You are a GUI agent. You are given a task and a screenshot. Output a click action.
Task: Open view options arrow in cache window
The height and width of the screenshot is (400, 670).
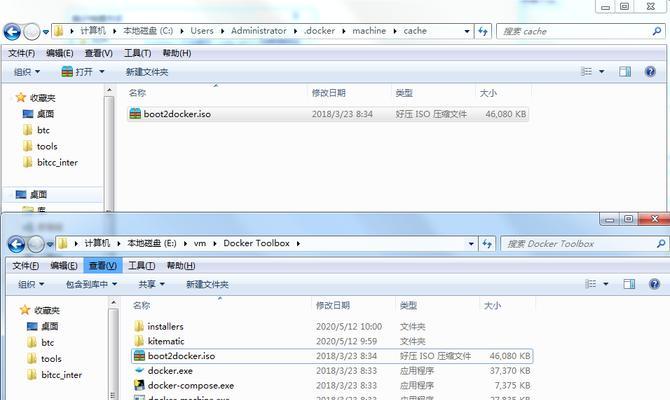tap(602, 71)
